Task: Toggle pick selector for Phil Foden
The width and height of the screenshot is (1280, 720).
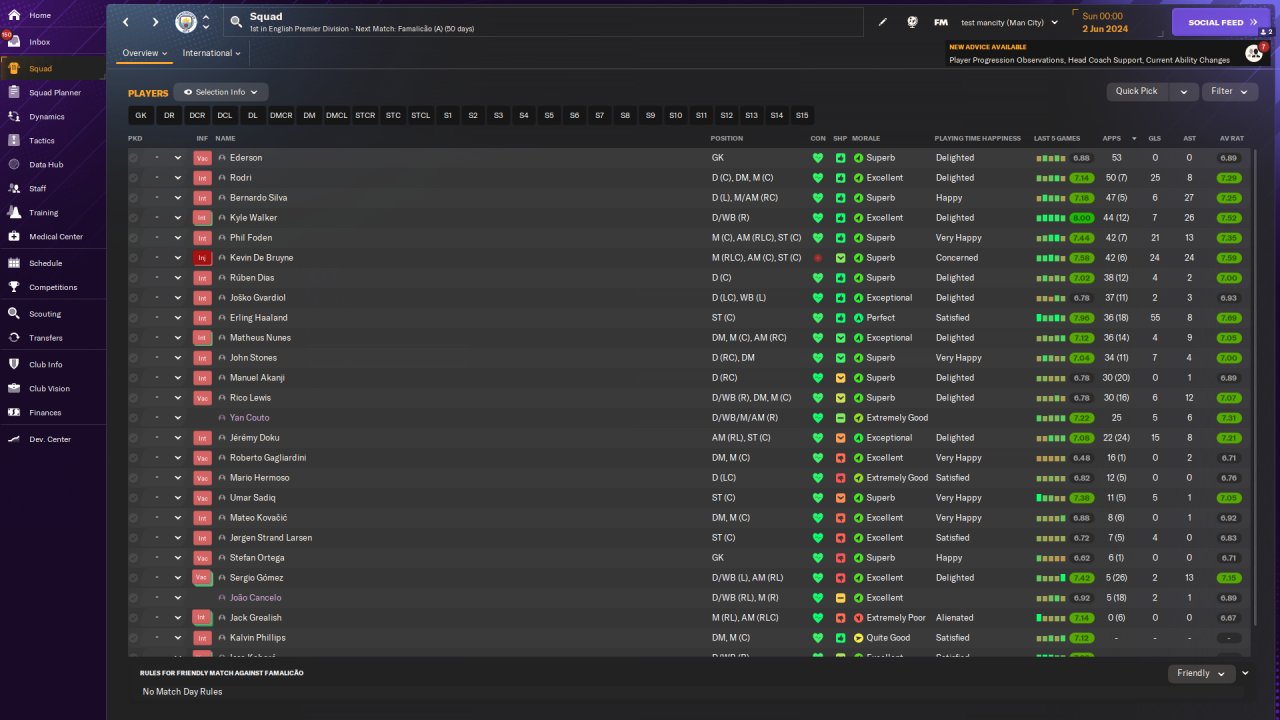Action: (134, 238)
